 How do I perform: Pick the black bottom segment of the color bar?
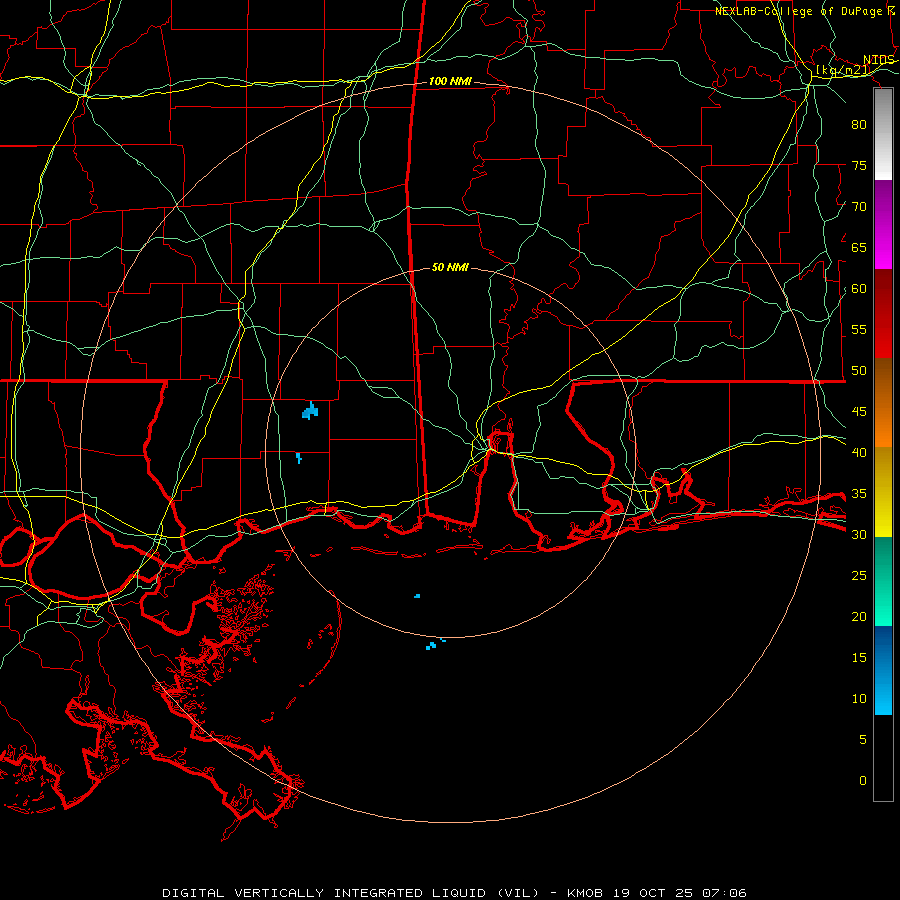point(883,758)
